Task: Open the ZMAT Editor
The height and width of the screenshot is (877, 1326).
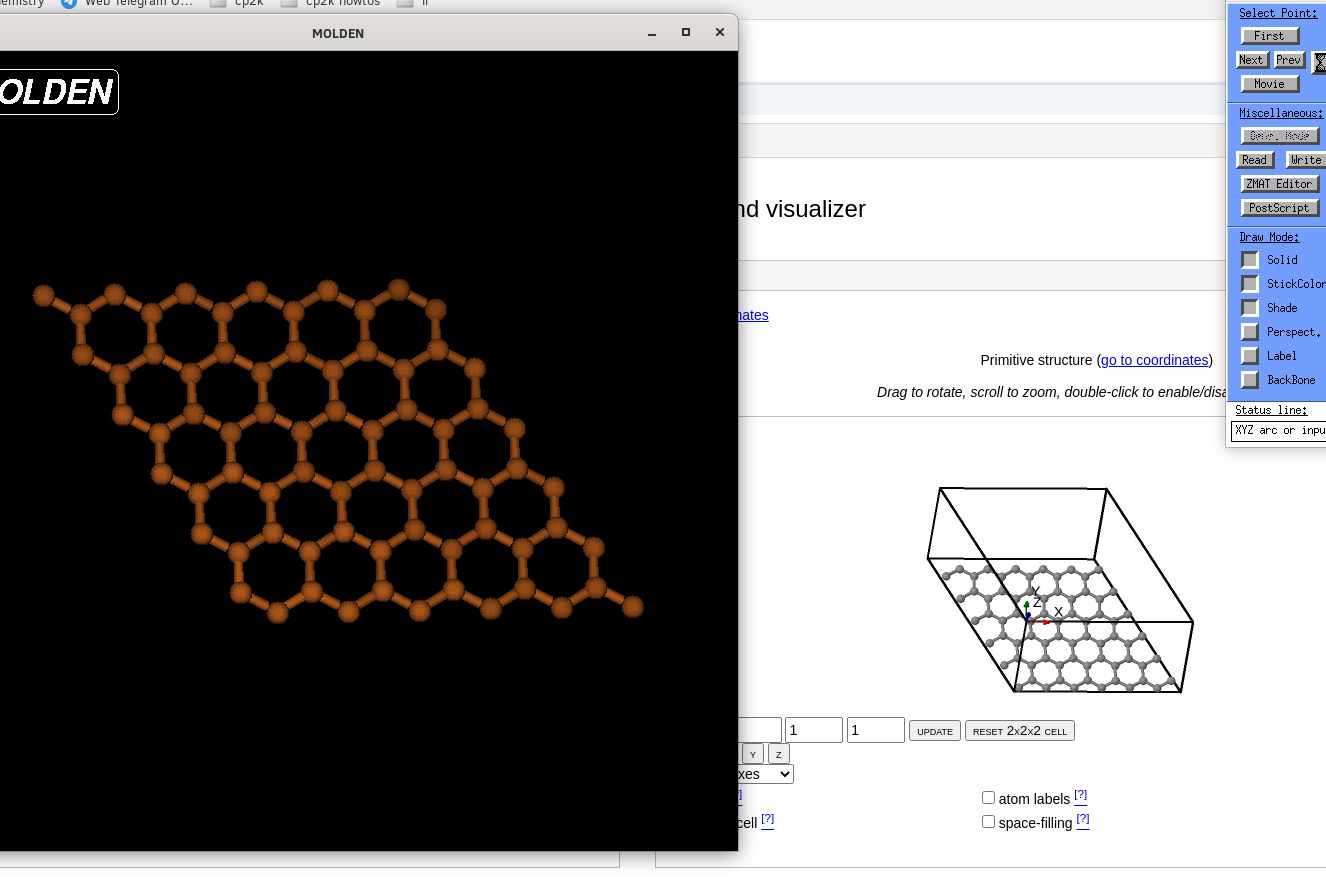Action: (x=1279, y=183)
